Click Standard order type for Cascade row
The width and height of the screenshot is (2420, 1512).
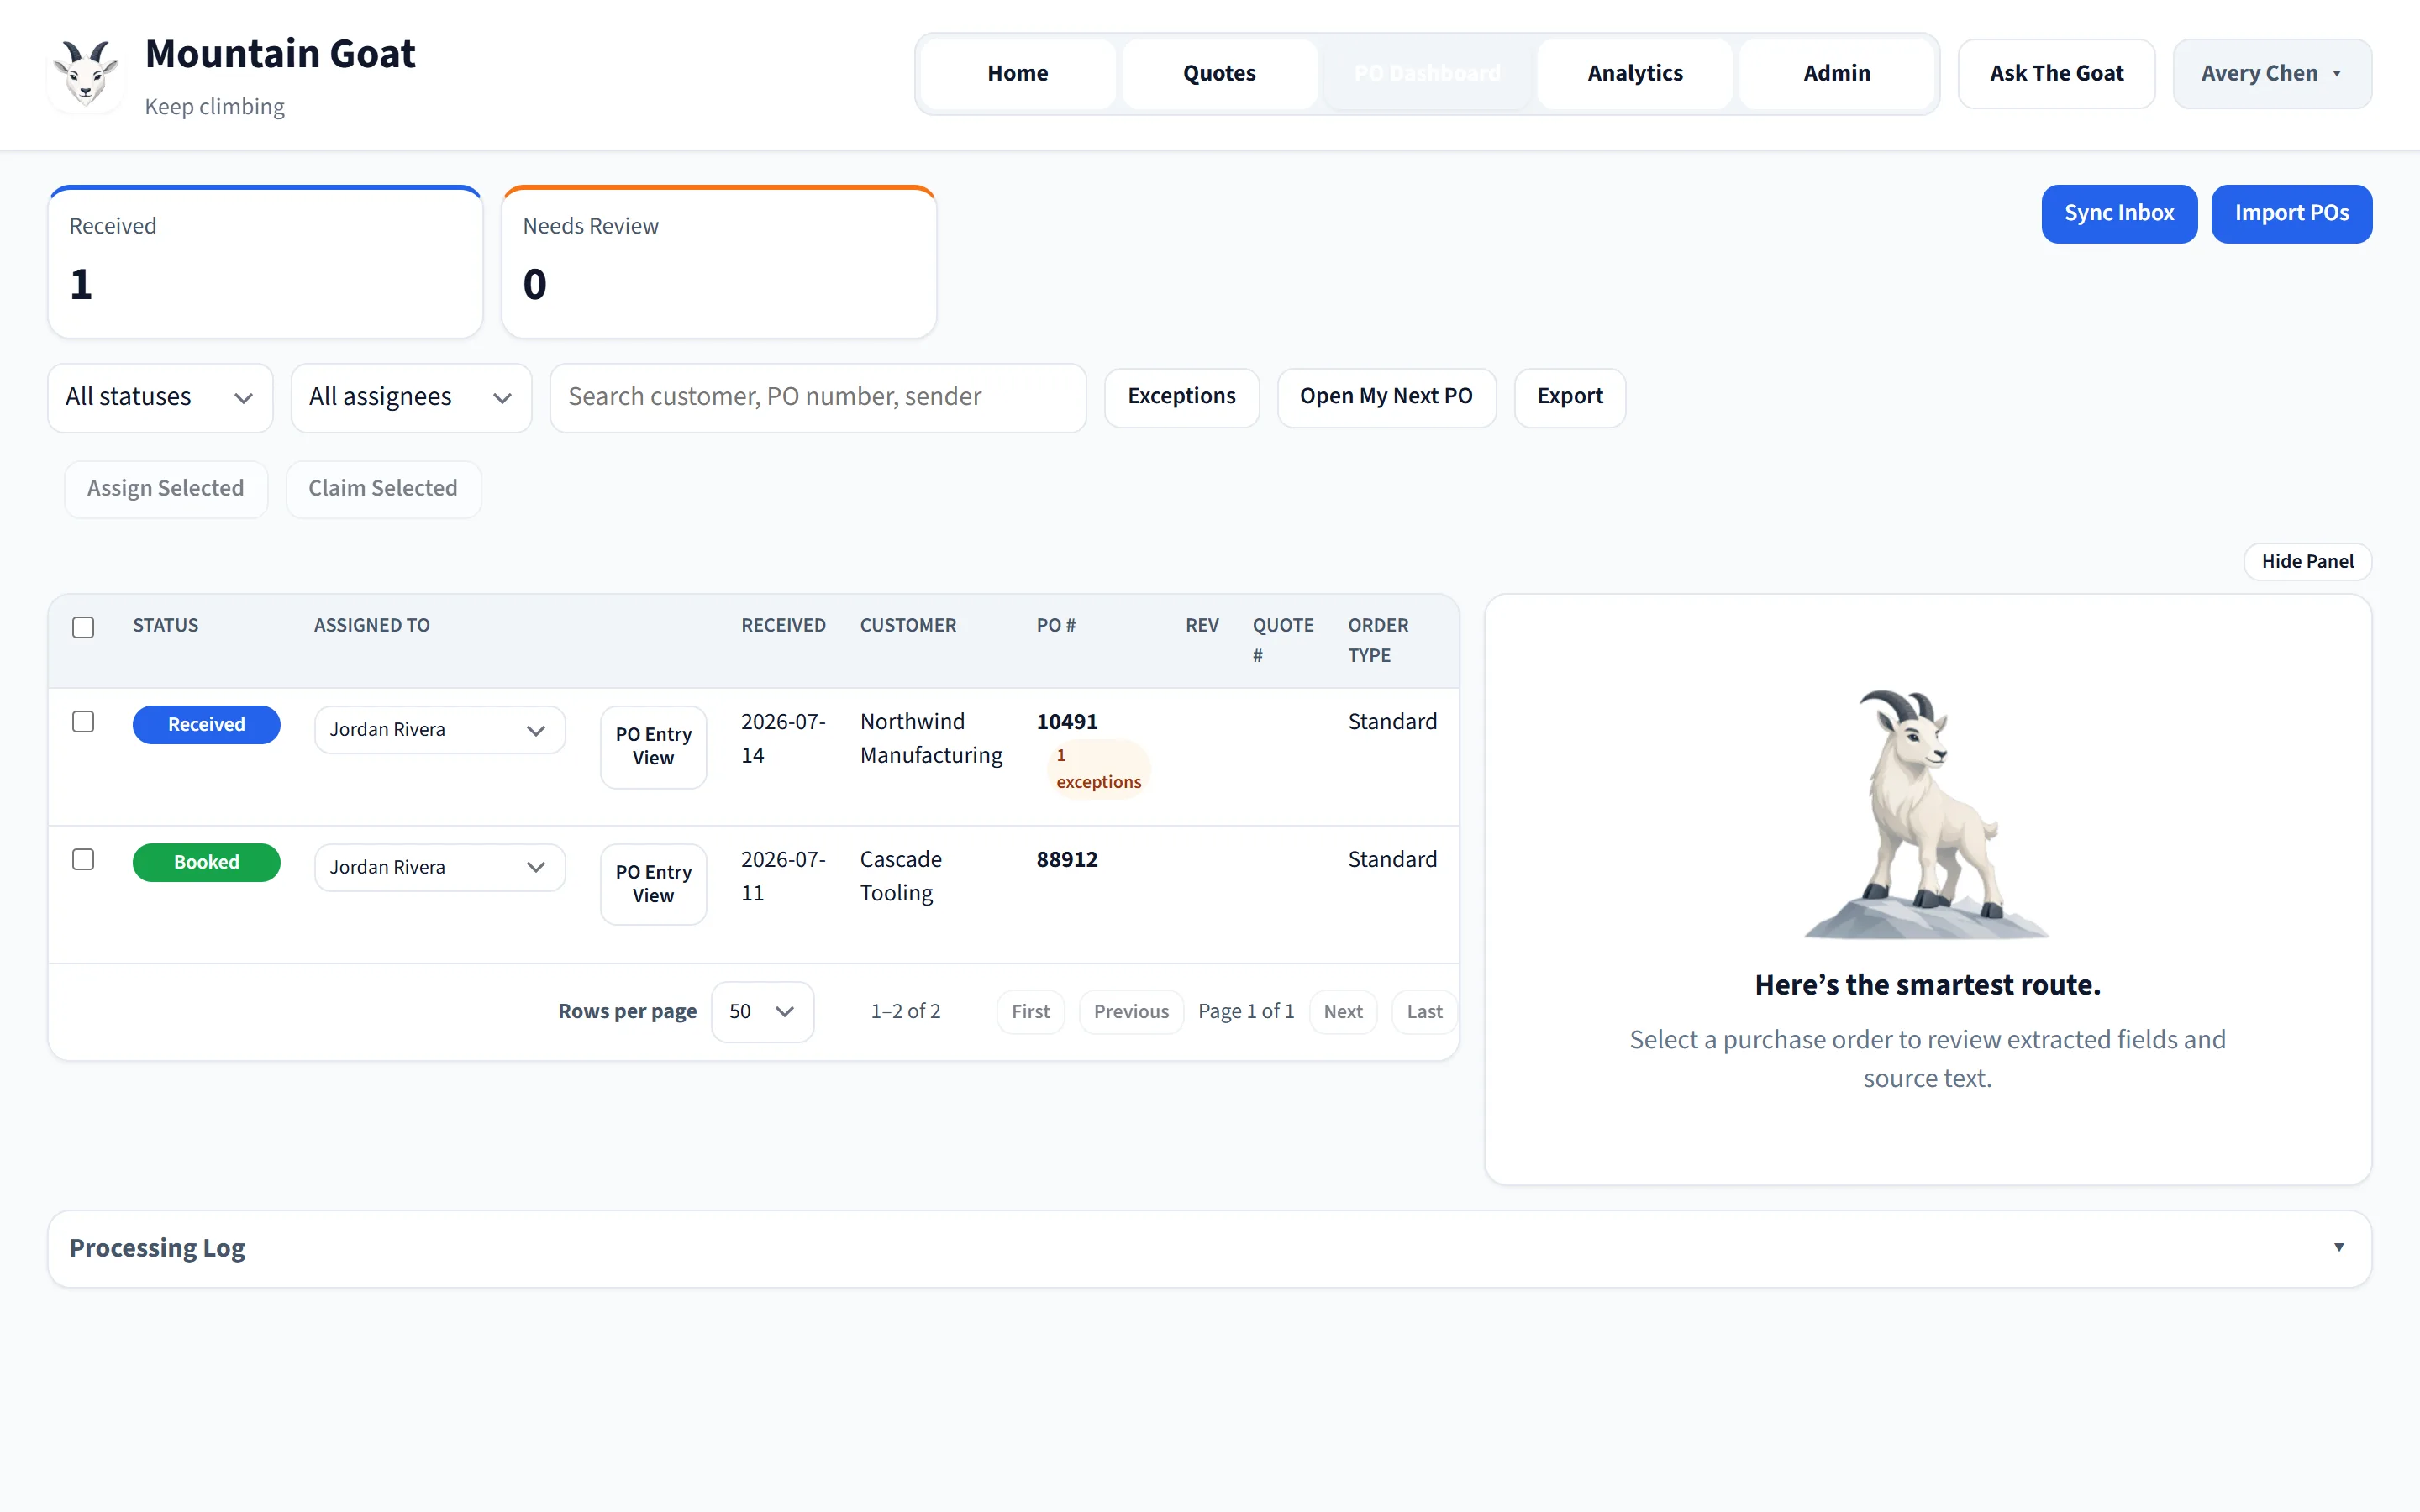(1392, 859)
